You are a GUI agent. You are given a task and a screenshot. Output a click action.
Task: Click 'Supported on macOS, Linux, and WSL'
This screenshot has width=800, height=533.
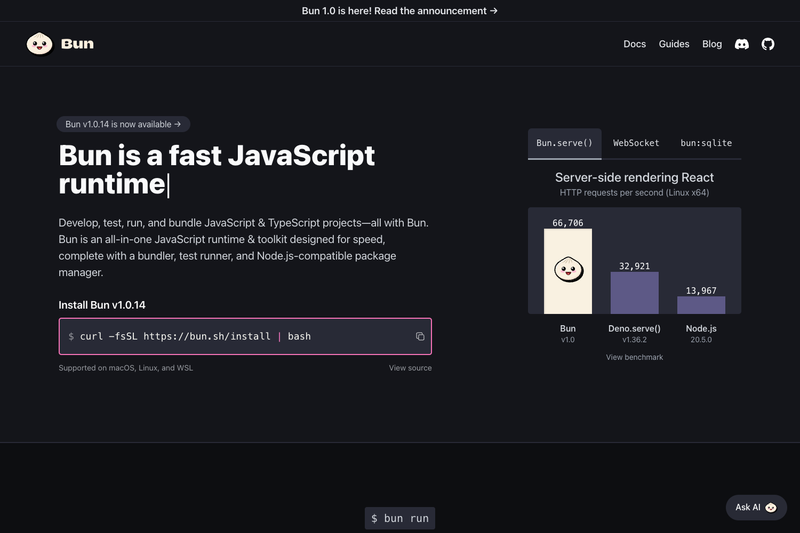click(126, 368)
